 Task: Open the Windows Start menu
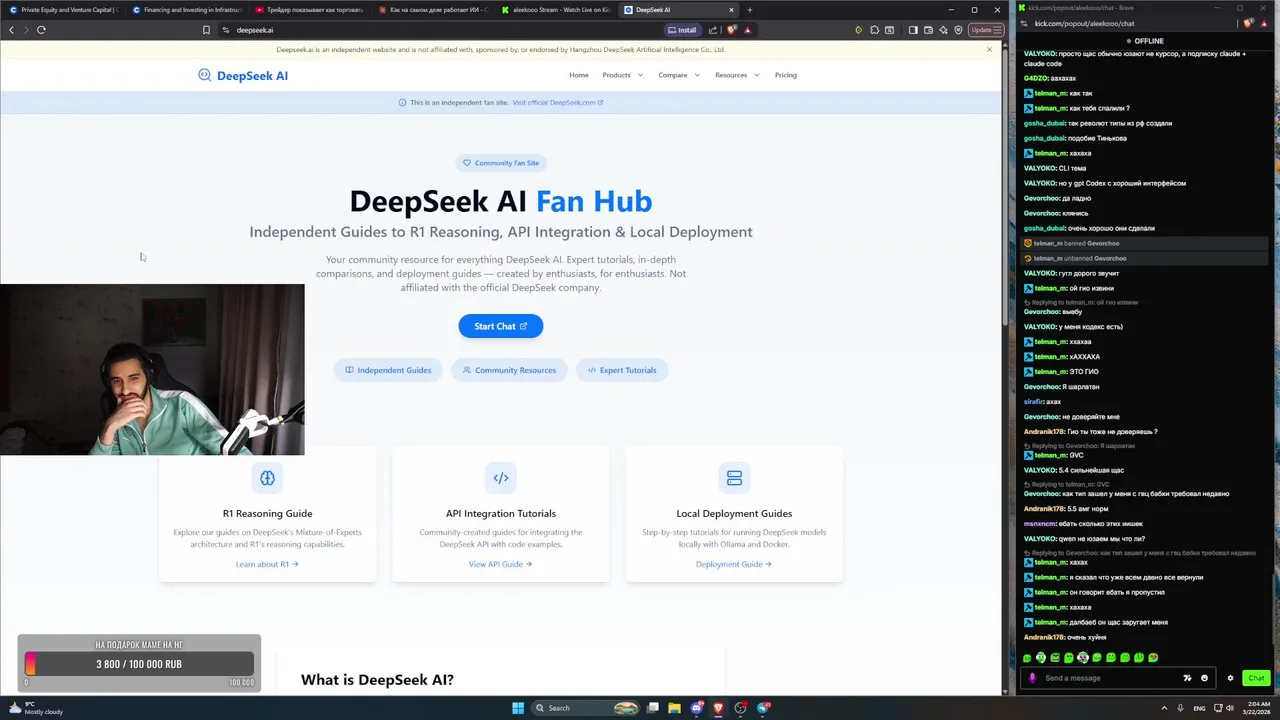pyautogui.click(x=518, y=708)
